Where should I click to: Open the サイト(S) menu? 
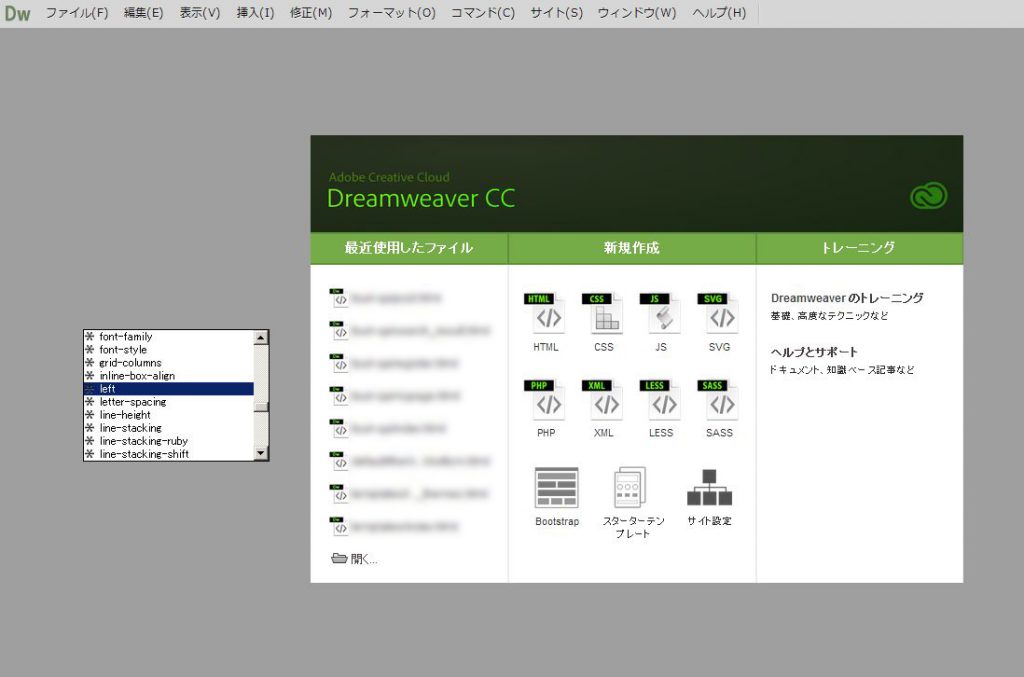point(556,13)
